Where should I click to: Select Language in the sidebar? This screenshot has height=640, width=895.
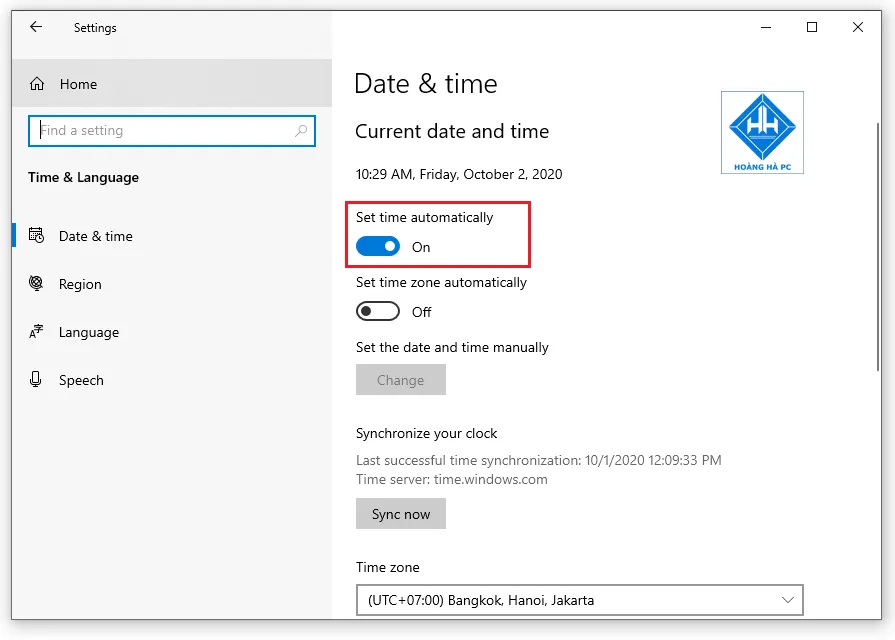pyautogui.click(x=88, y=332)
